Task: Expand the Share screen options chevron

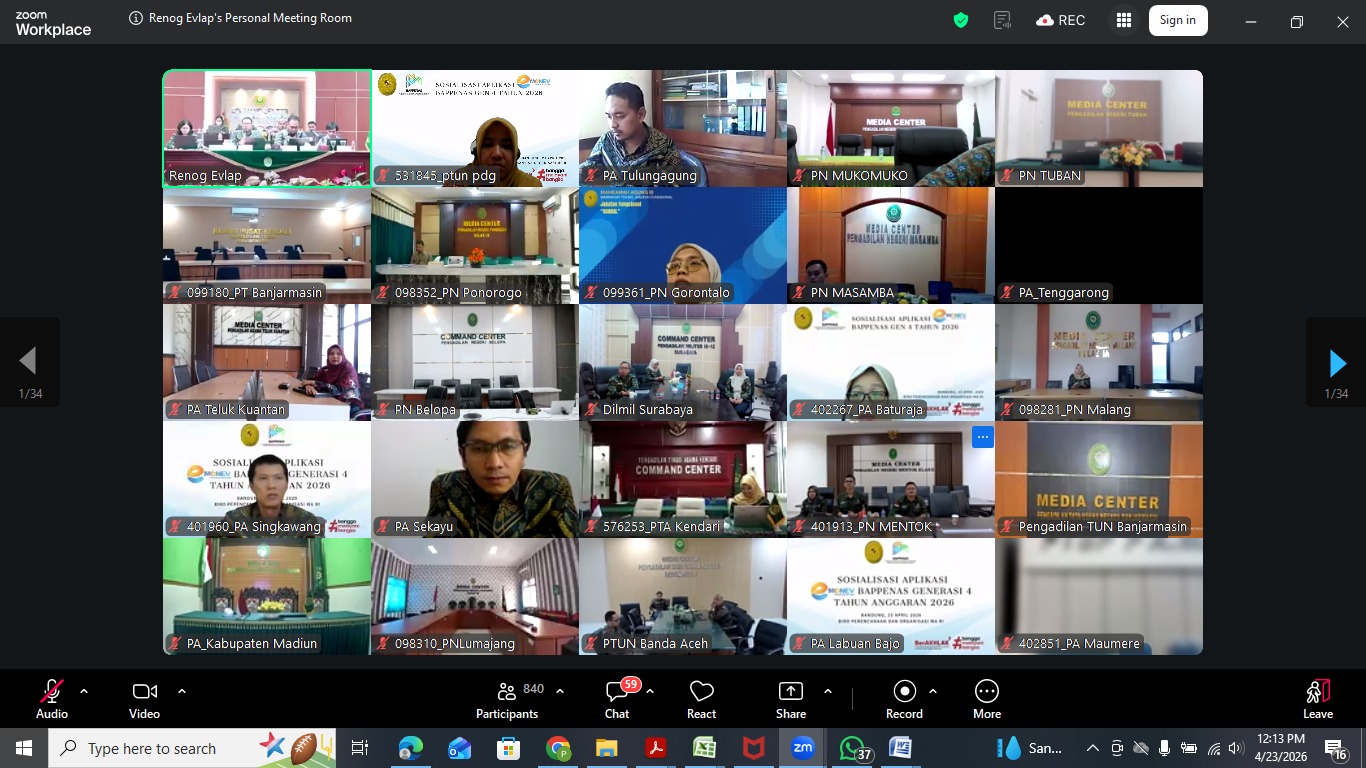Action: click(x=827, y=690)
